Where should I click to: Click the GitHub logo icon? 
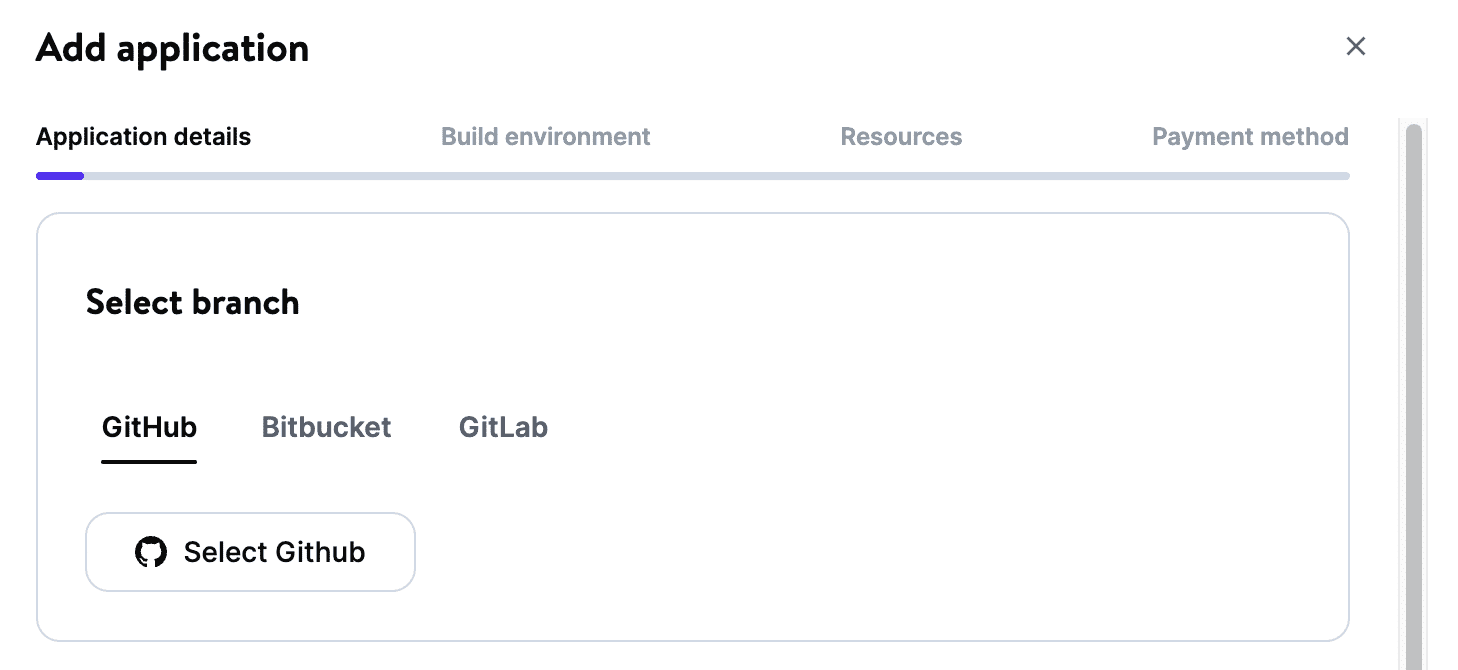(x=151, y=551)
